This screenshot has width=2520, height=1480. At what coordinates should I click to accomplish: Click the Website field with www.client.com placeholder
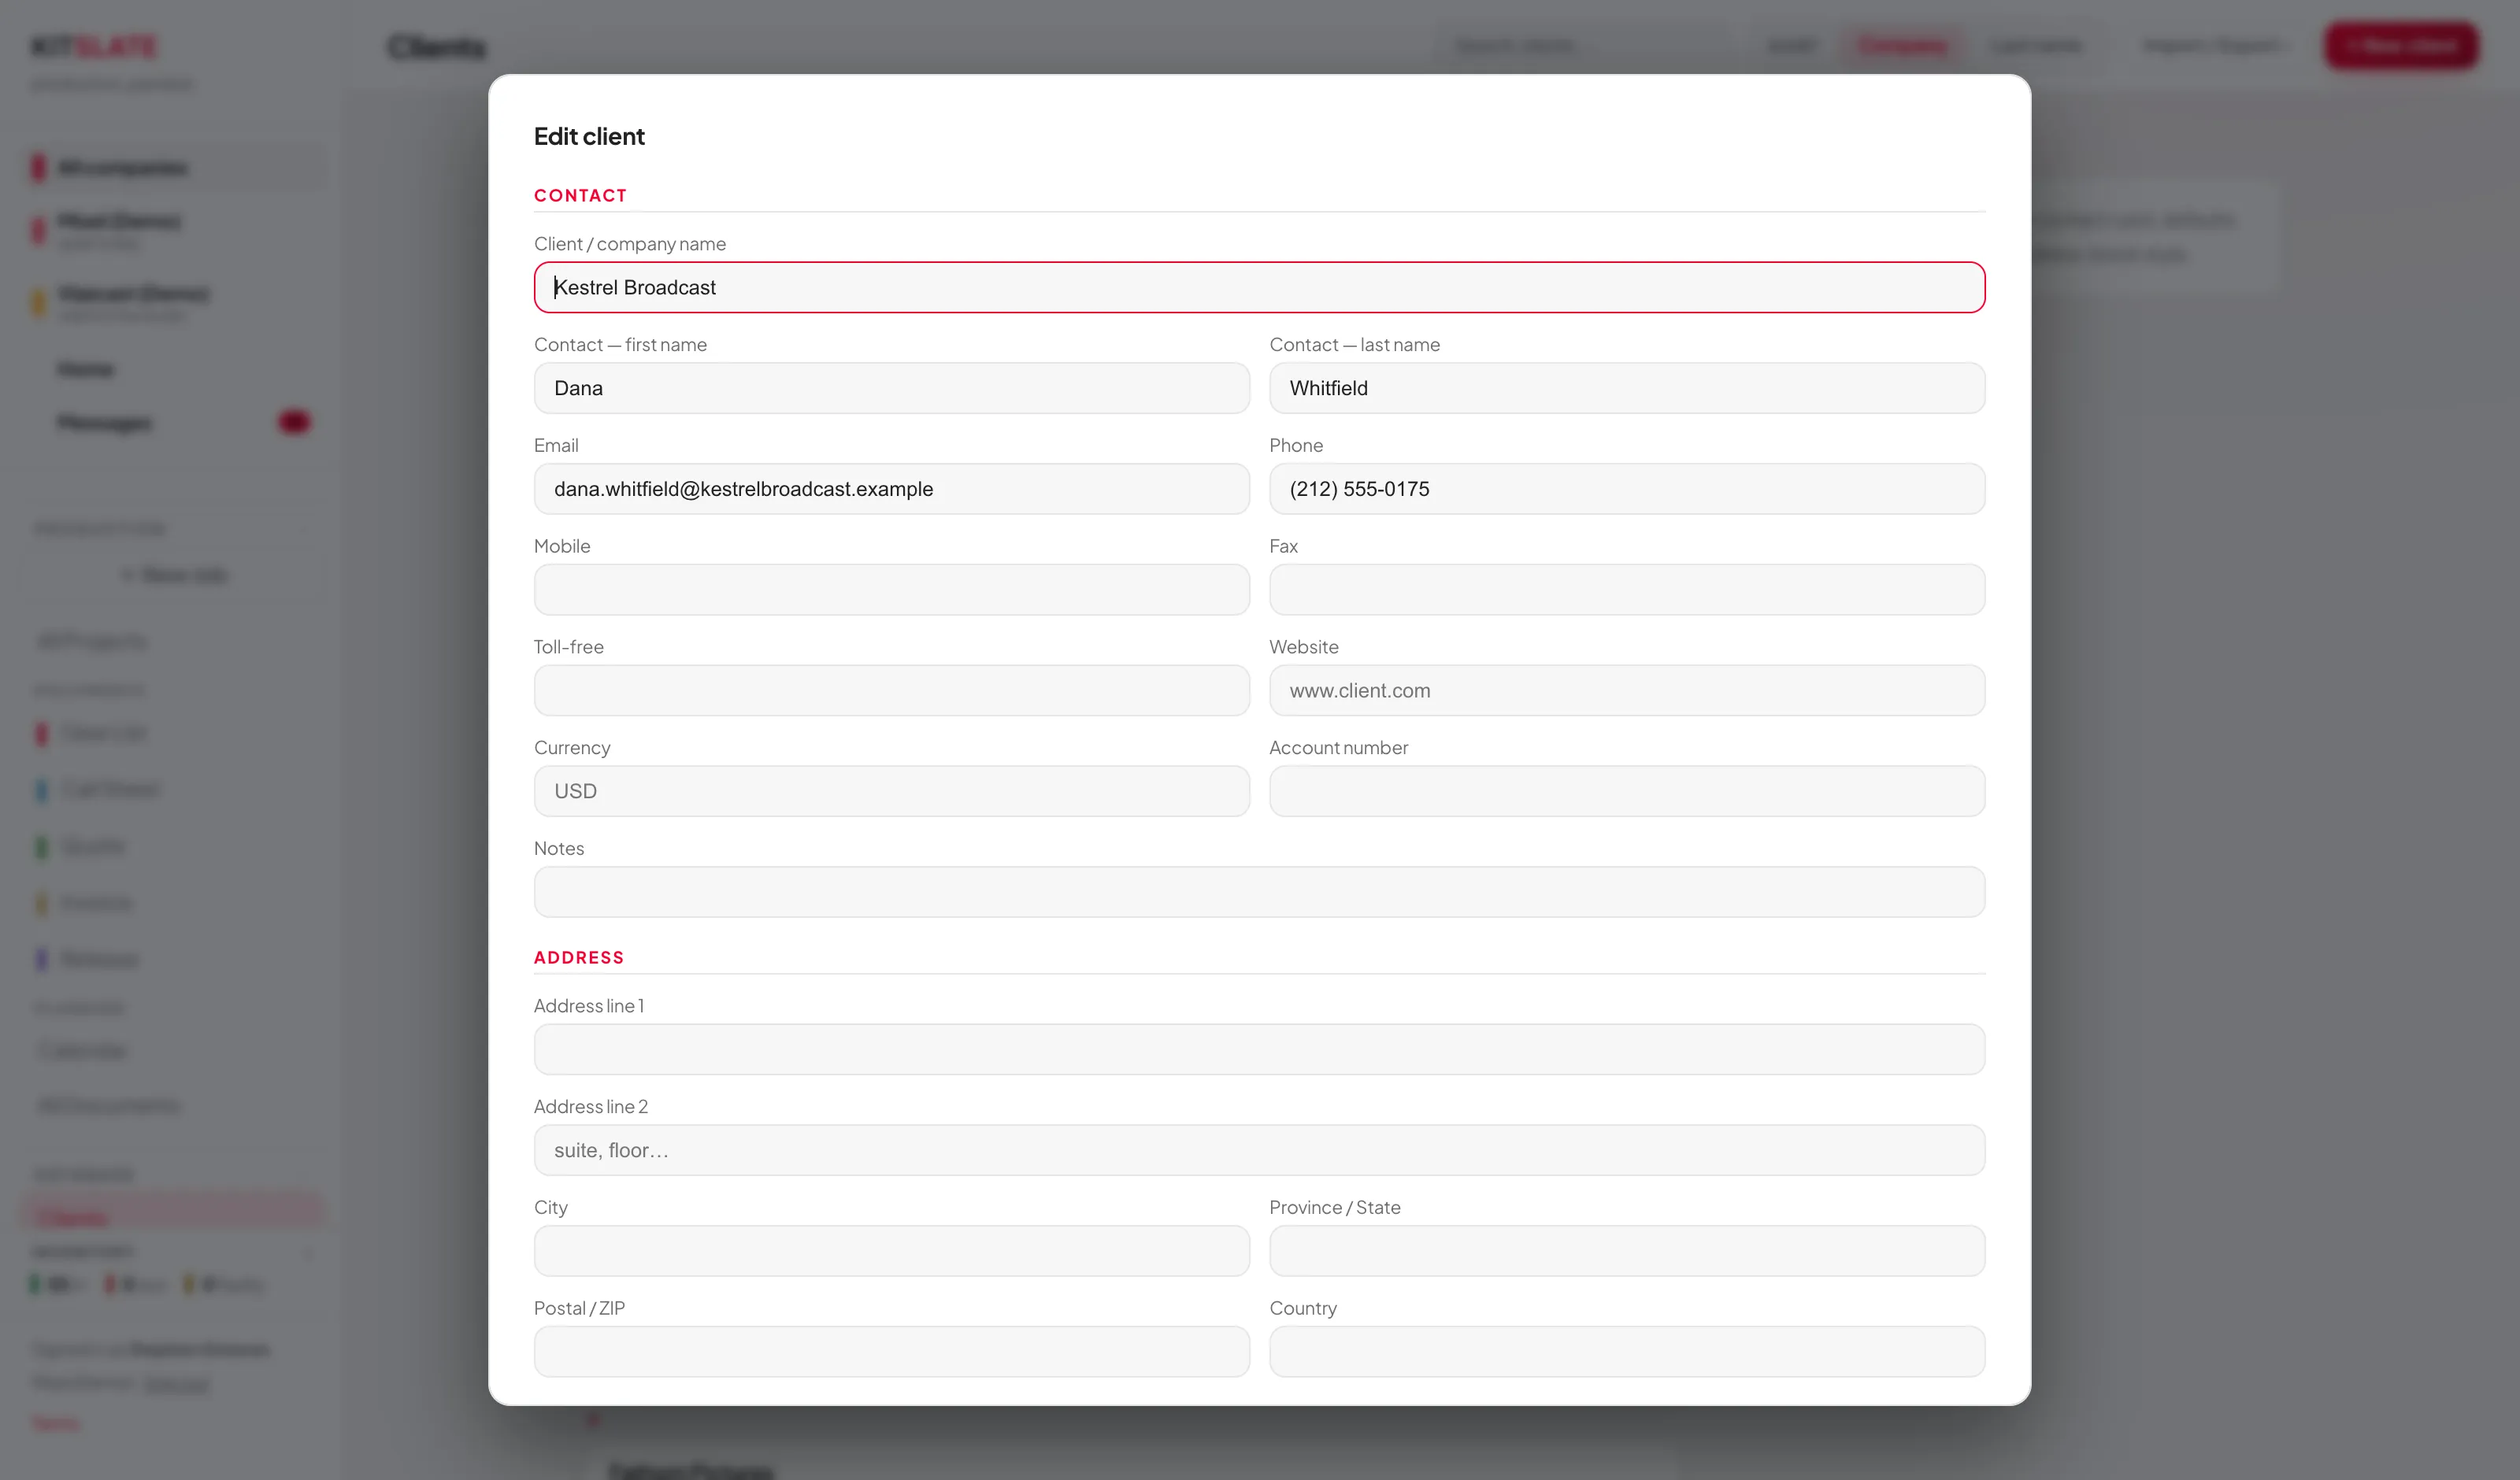click(x=1627, y=690)
